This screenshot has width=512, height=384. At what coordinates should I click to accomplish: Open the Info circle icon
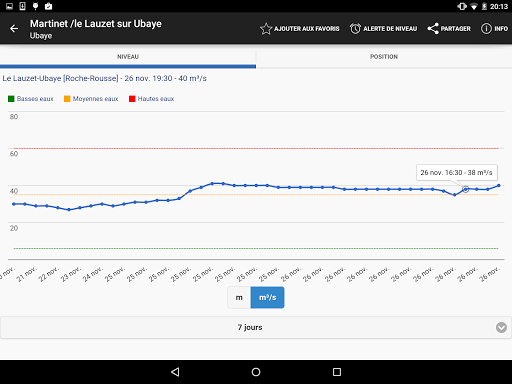486,29
